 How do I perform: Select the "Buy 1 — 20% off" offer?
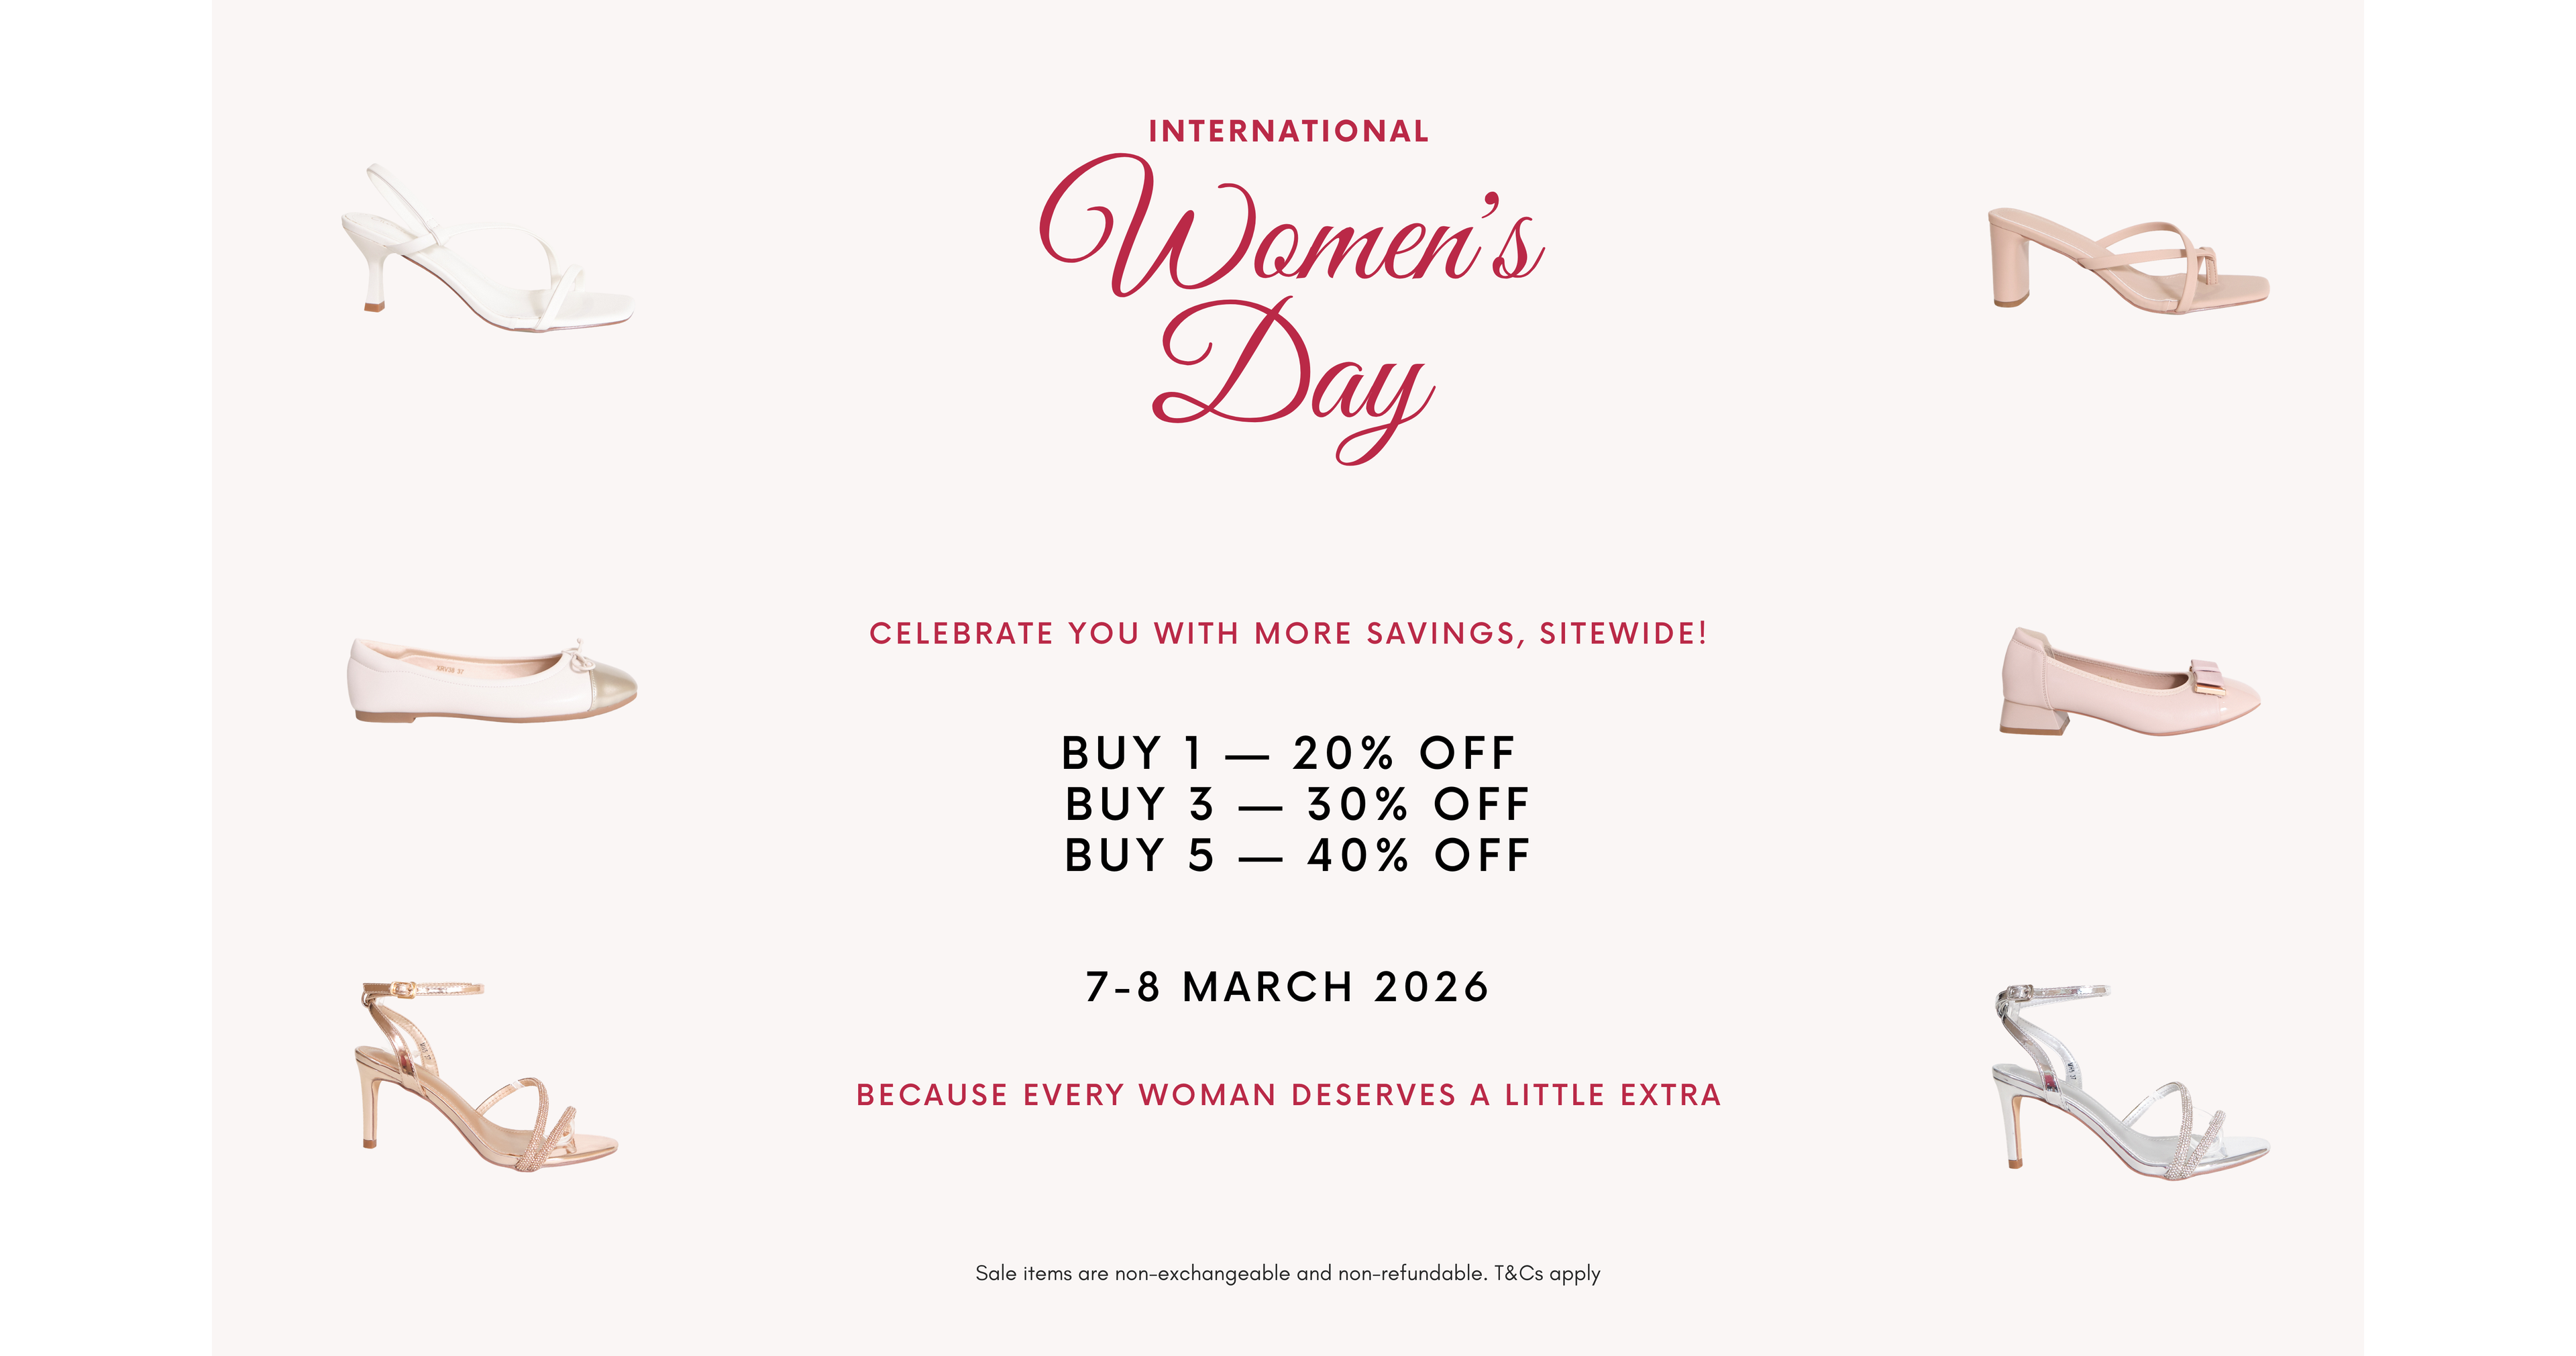point(1288,753)
